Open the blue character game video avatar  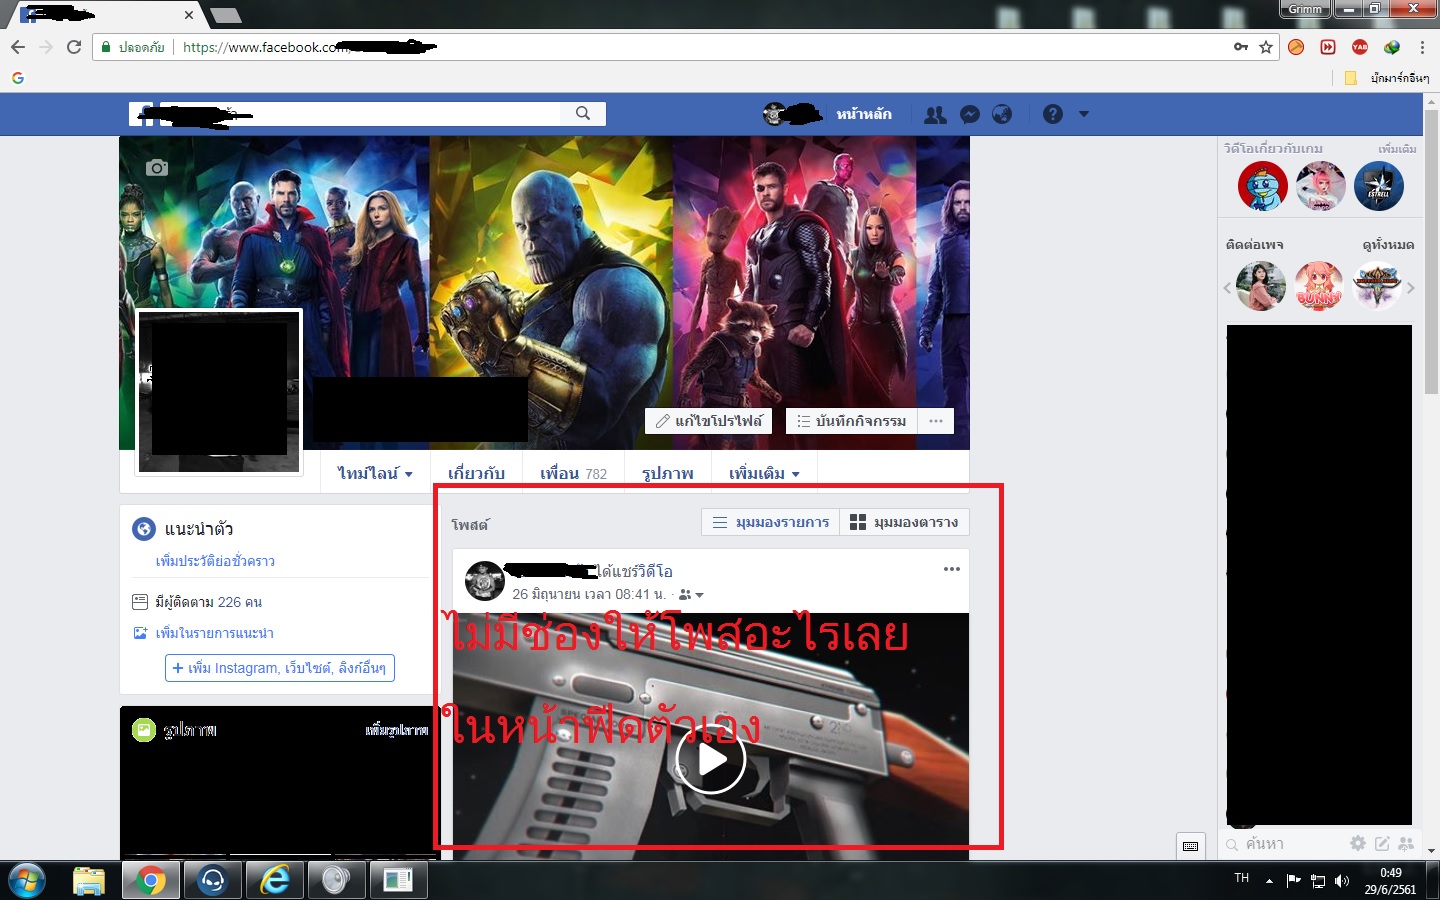pos(1263,186)
